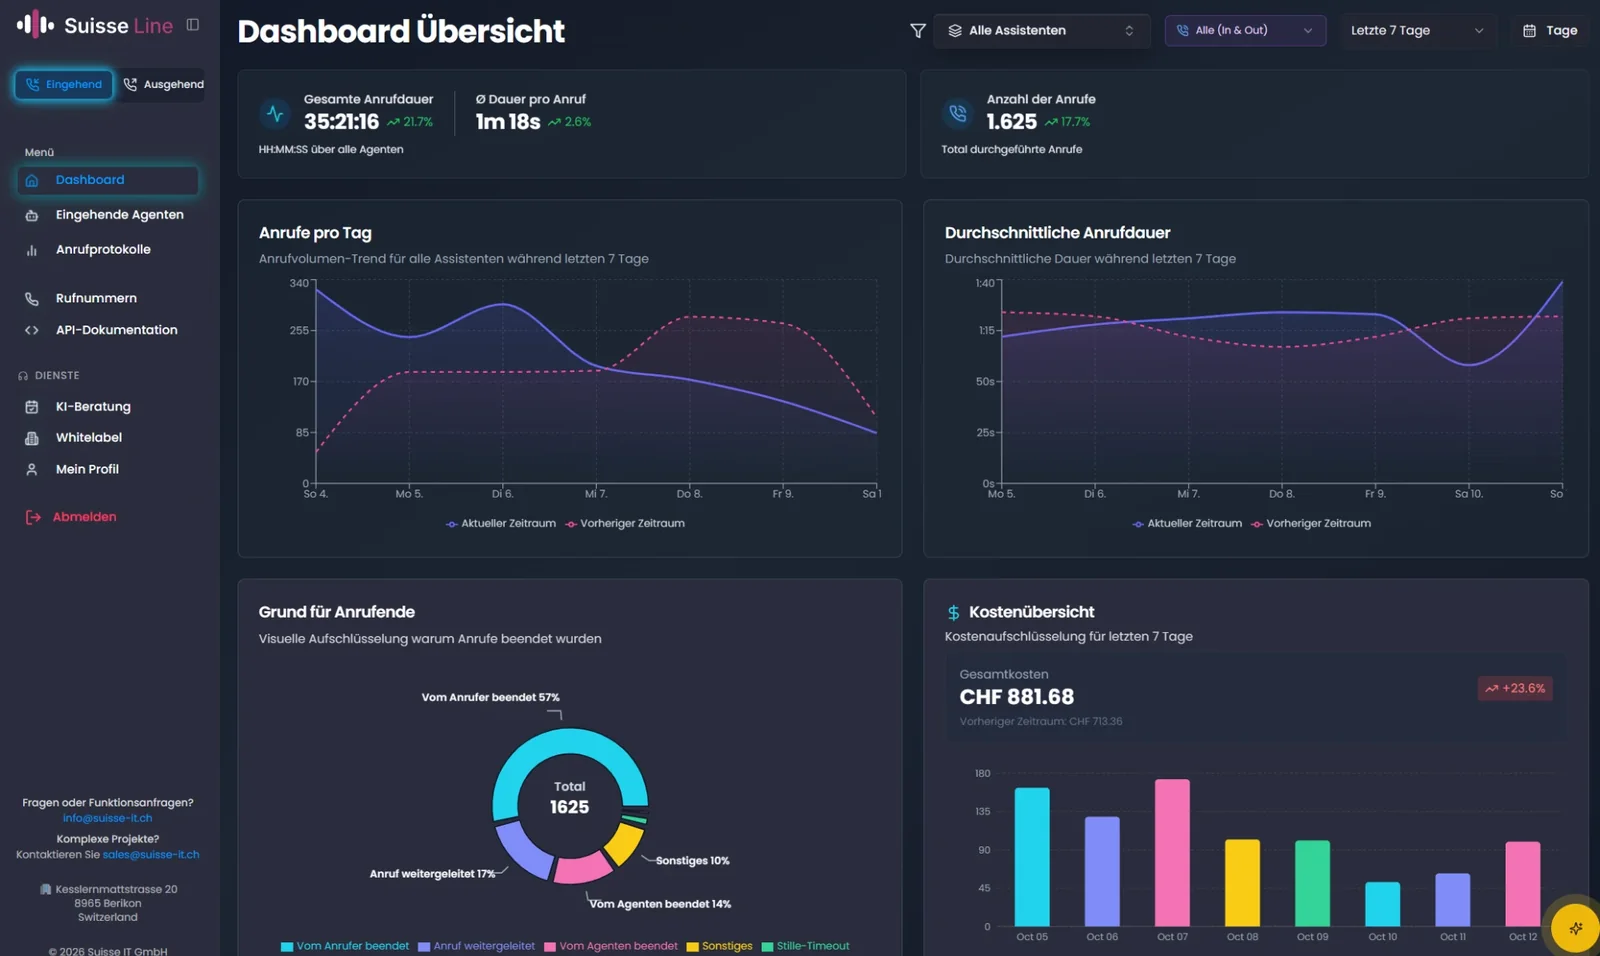Click the Kostenübersicht dollar sign icon
Image resolution: width=1600 pixels, height=956 pixels.
click(x=953, y=612)
